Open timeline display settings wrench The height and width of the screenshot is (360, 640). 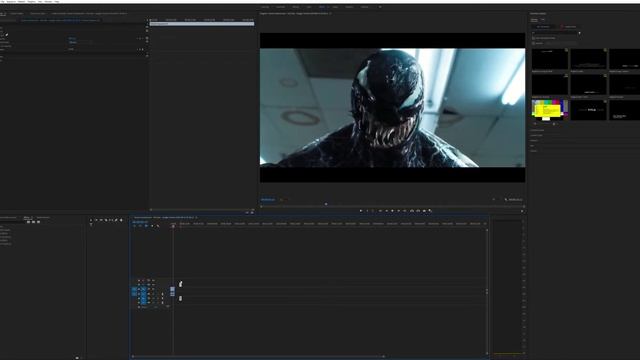[x=158, y=226]
